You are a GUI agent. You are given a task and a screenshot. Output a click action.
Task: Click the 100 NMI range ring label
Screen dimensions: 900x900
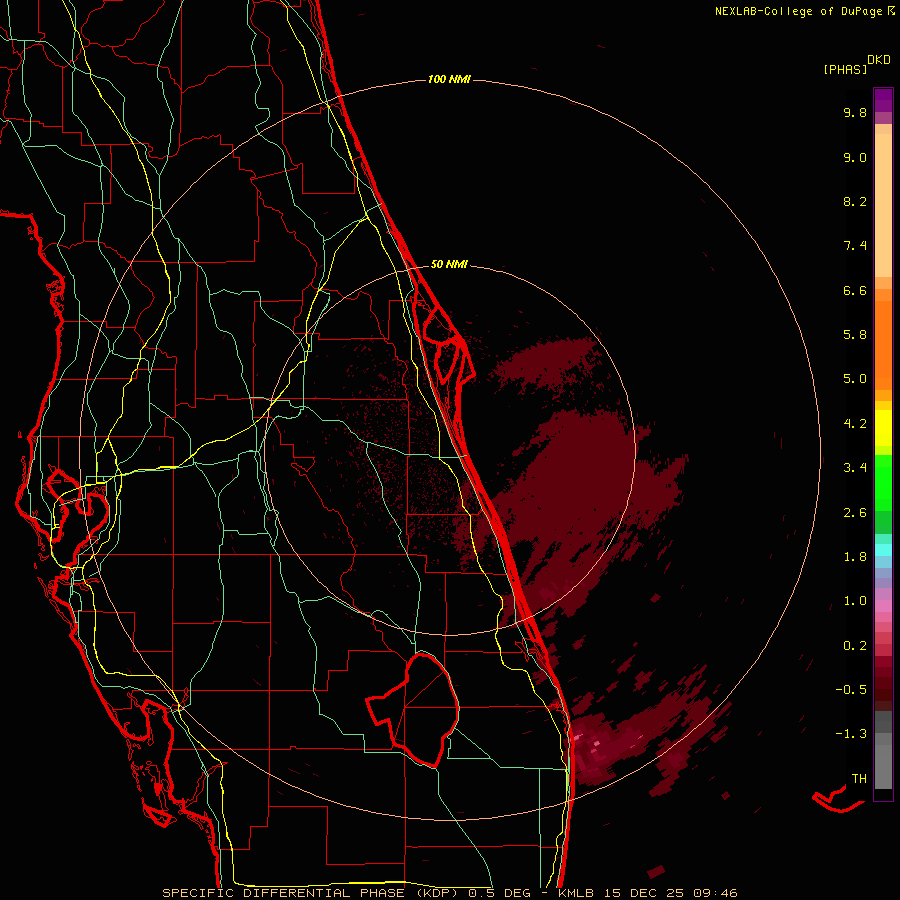449,79
